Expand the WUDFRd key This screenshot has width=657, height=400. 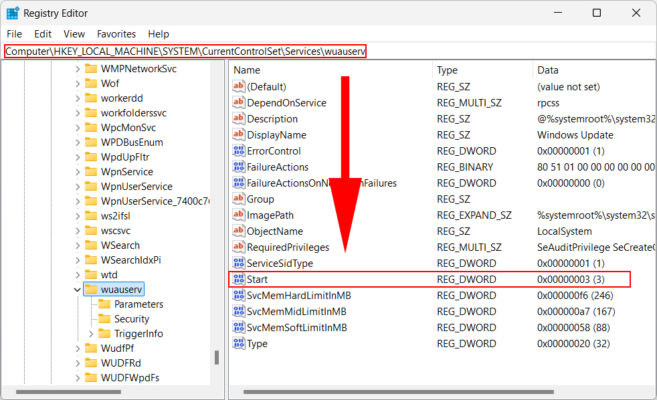click(78, 363)
